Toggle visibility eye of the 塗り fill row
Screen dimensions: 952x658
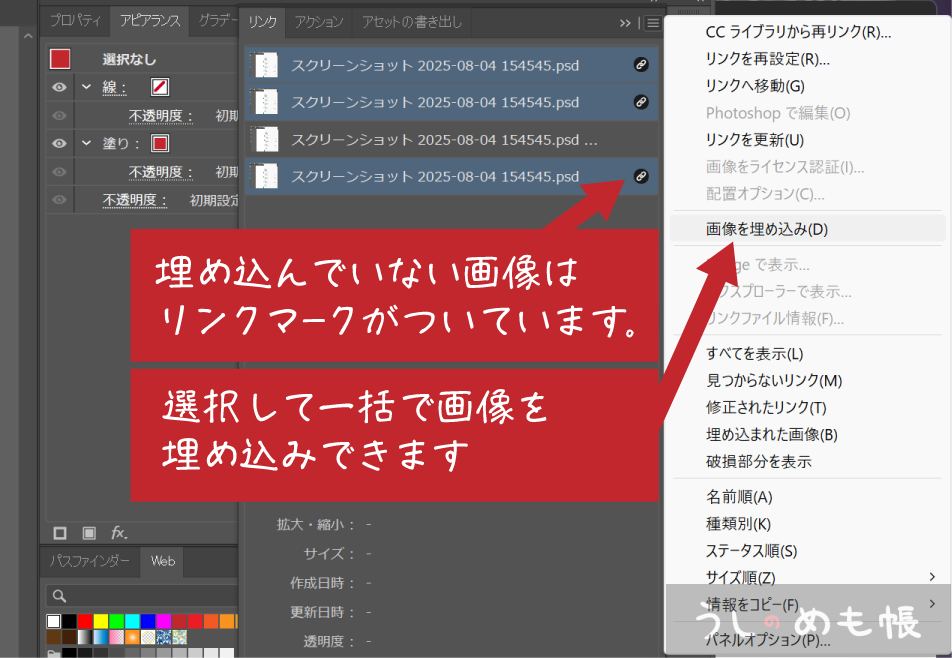pyautogui.click(x=60, y=143)
